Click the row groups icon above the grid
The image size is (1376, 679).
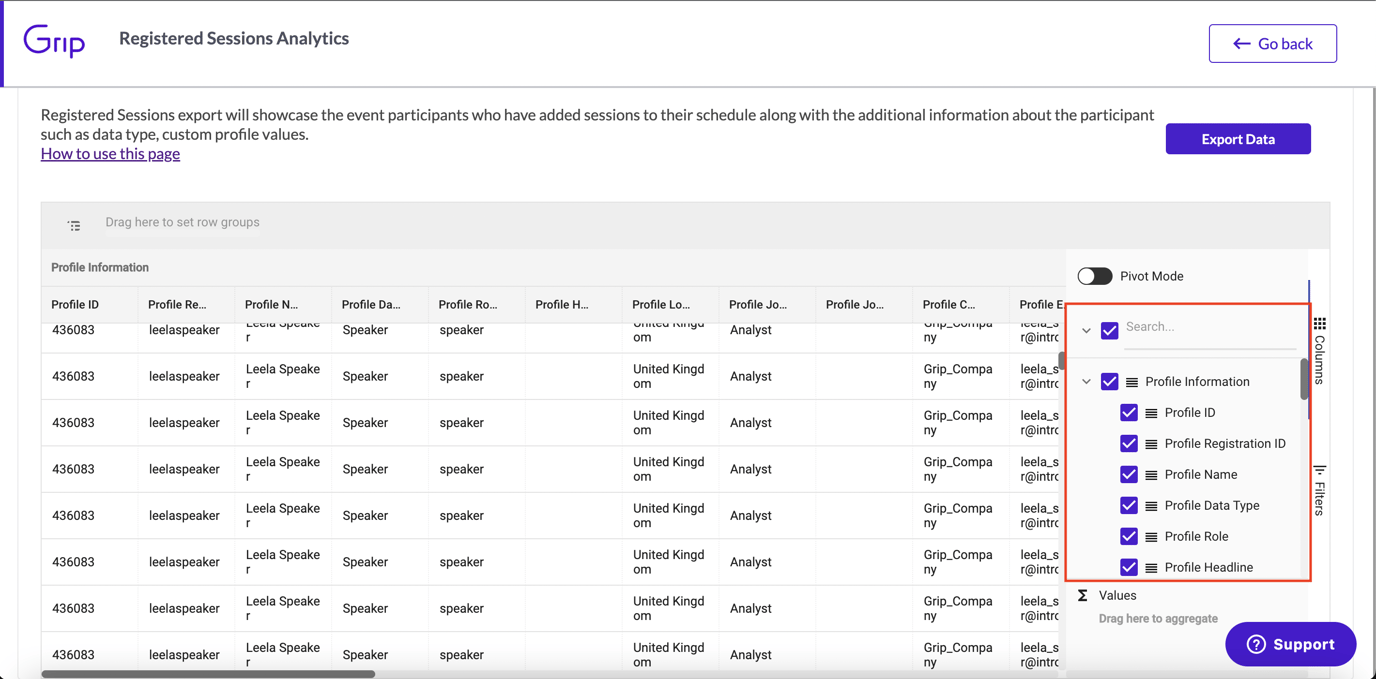pyautogui.click(x=73, y=225)
